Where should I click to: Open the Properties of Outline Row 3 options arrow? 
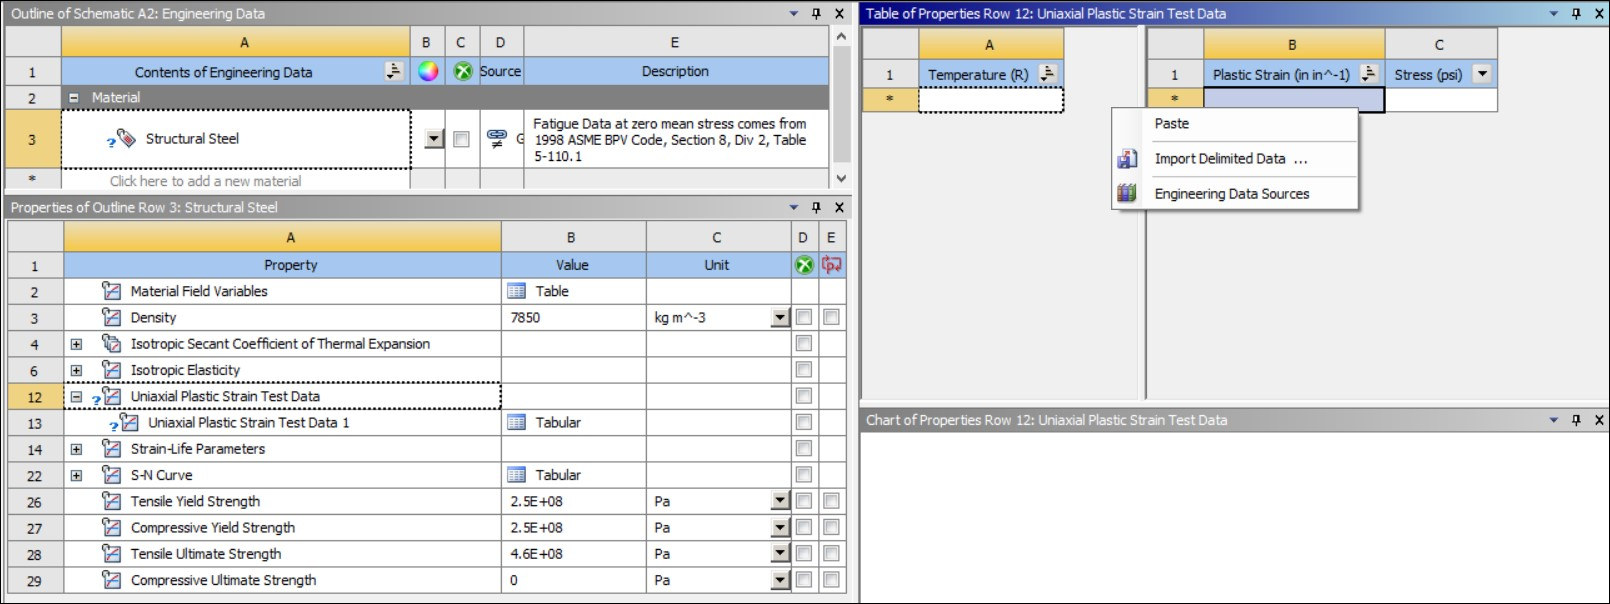coord(794,207)
